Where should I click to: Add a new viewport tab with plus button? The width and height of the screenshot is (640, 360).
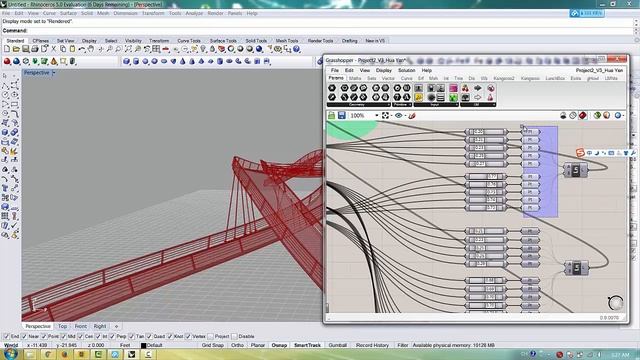tap(116, 327)
